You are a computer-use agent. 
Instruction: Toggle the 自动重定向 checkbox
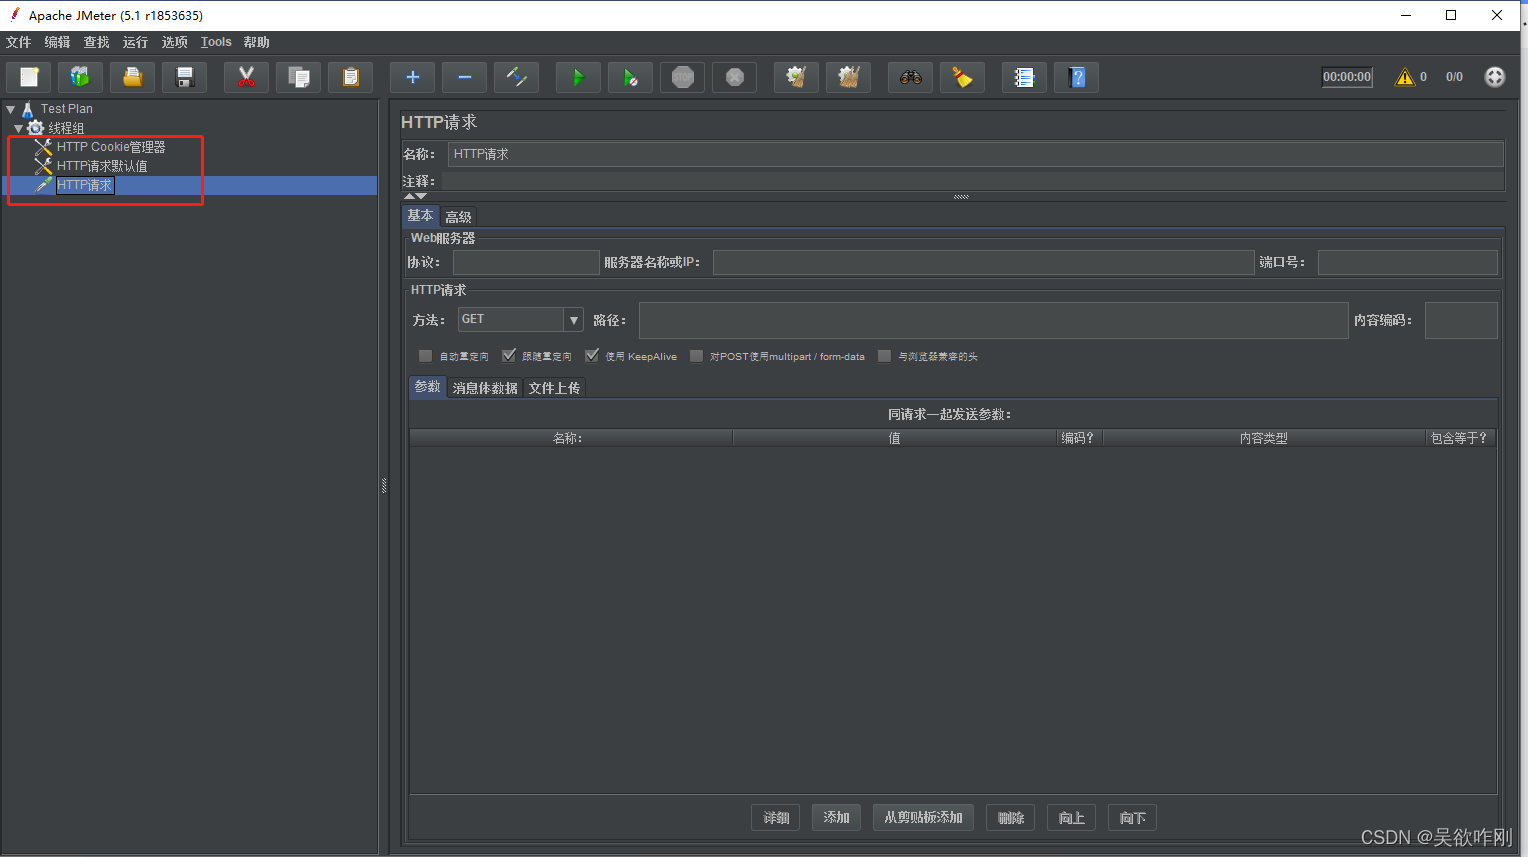(425, 356)
